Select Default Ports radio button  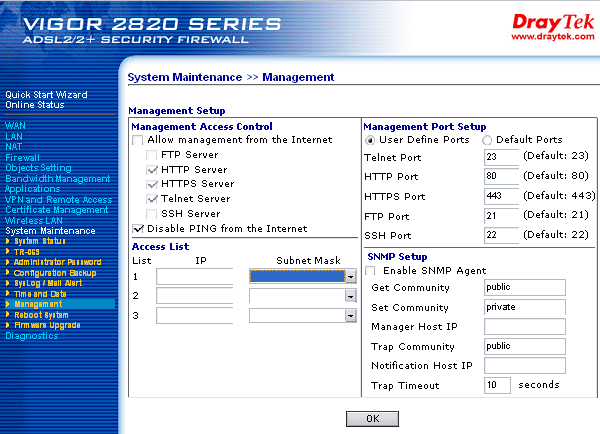(487, 140)
